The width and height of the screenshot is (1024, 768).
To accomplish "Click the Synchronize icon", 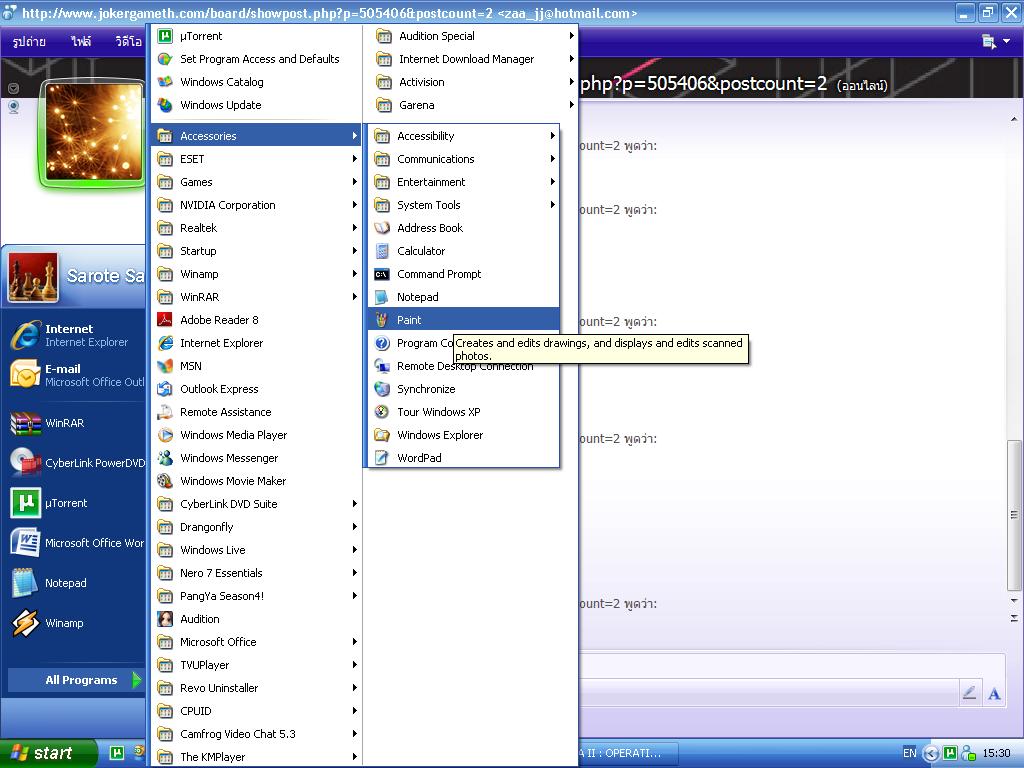I will 382,389.
